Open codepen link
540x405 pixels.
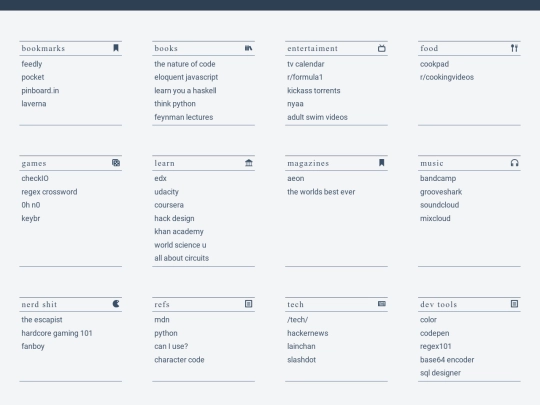pyautogui.click(x=435, y=333)
